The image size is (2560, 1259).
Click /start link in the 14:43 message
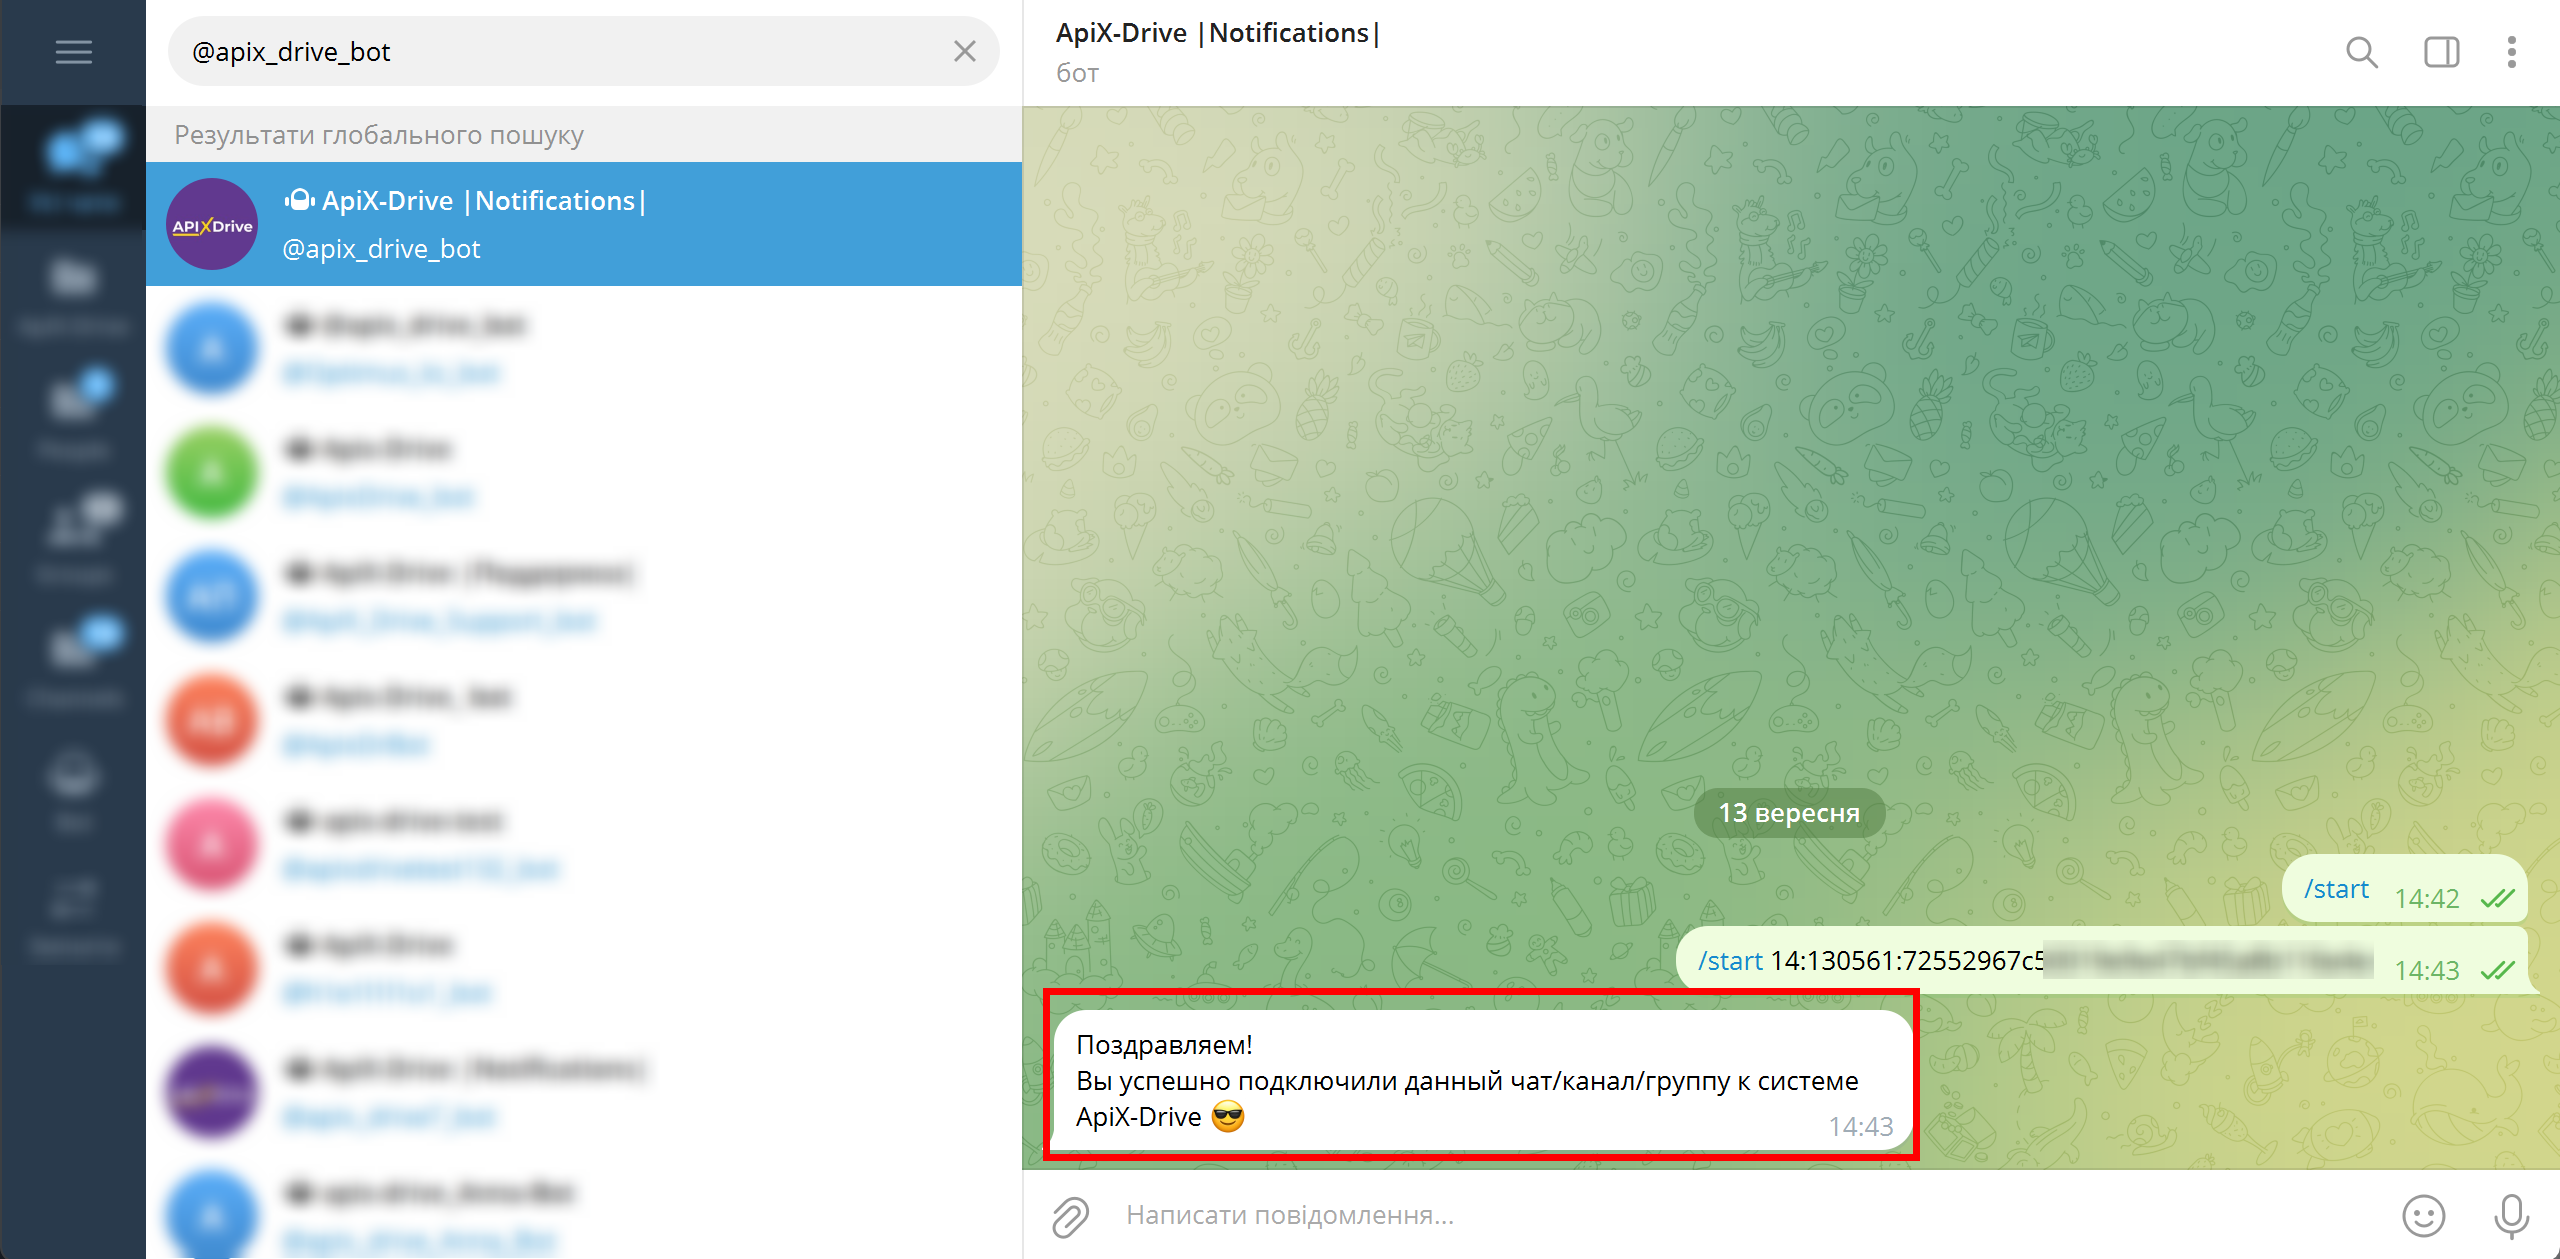click(x=1730, y=961)
